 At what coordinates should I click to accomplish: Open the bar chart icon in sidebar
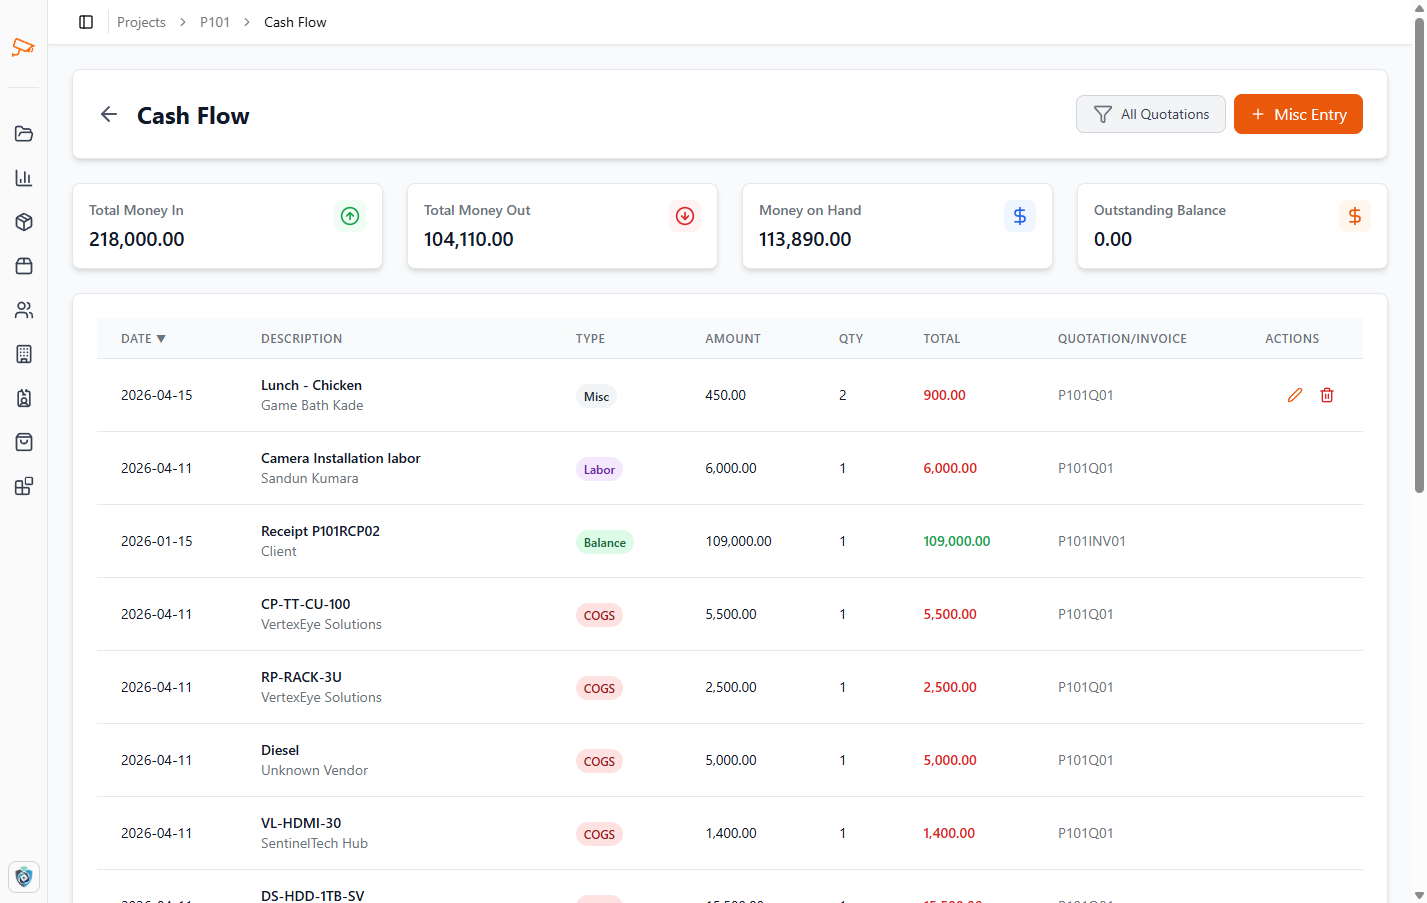(24, 178)
